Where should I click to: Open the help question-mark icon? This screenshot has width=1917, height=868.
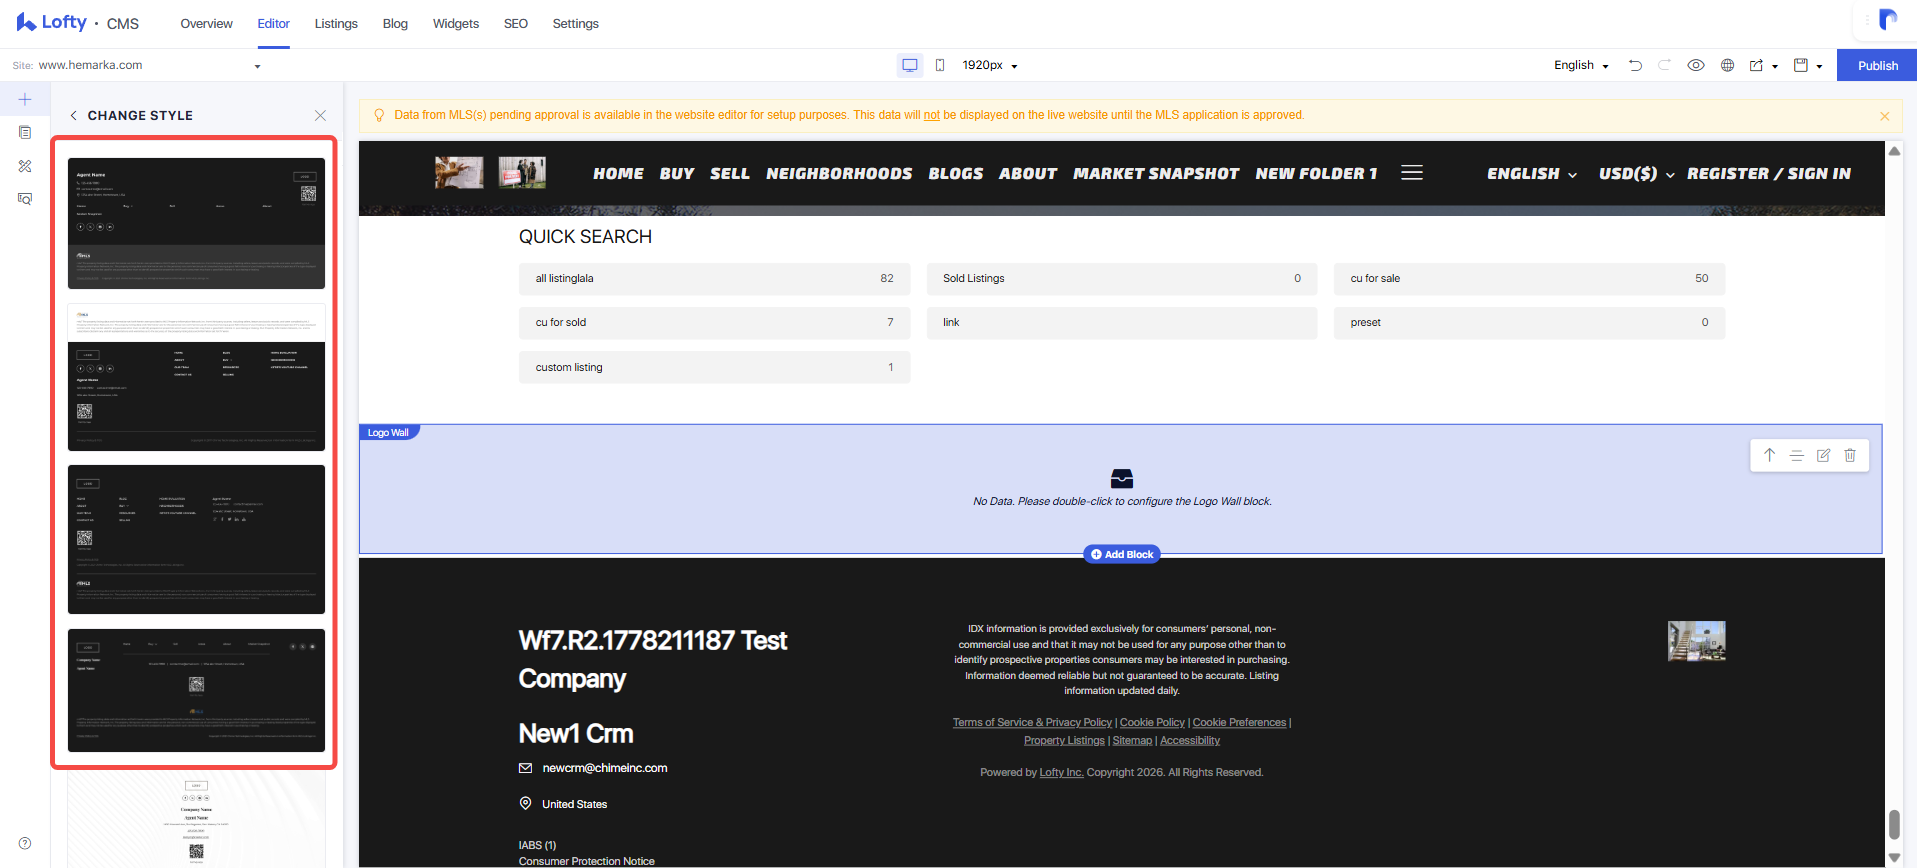(x=25, y=843)
